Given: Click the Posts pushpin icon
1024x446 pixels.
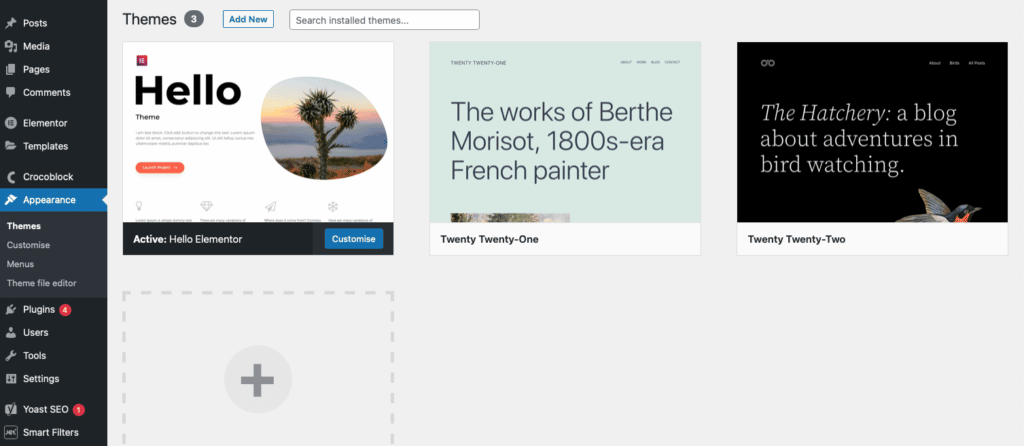Looking at the screenshot, I should tap(11, 23).
